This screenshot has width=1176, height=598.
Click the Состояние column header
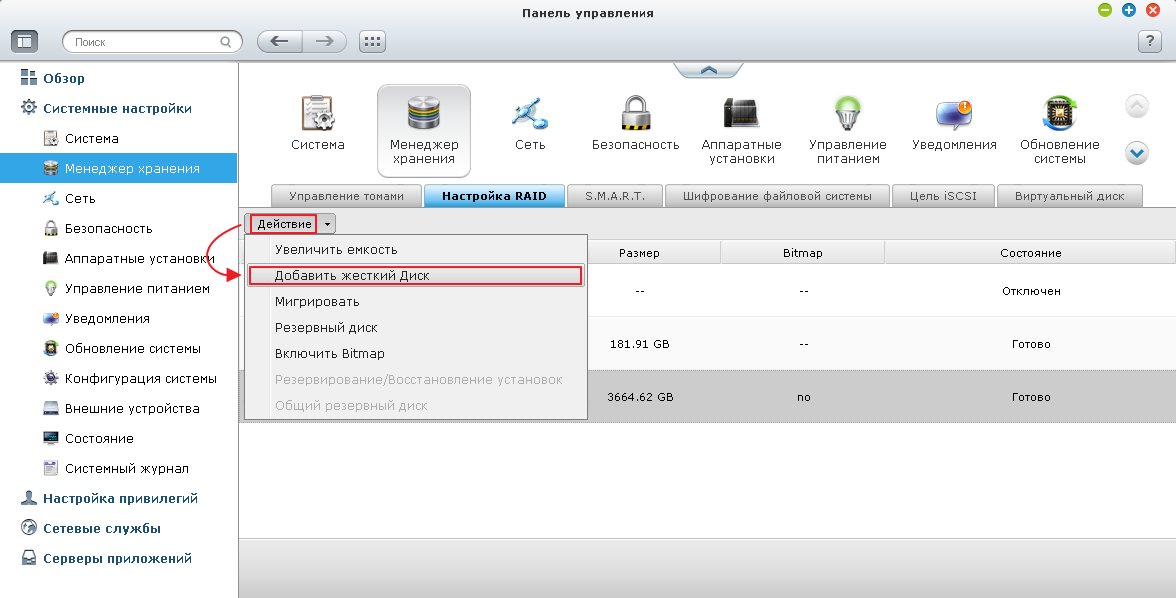coord(1030,253)
